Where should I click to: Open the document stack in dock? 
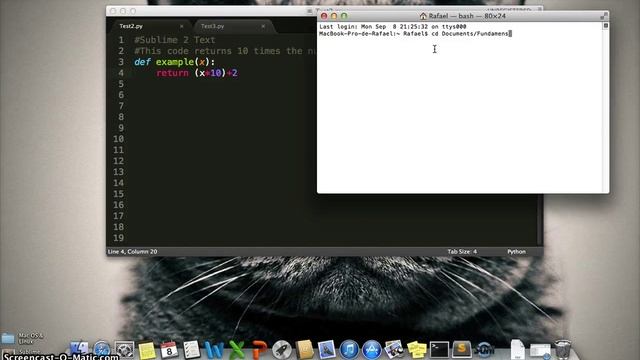tap(518, 350)
